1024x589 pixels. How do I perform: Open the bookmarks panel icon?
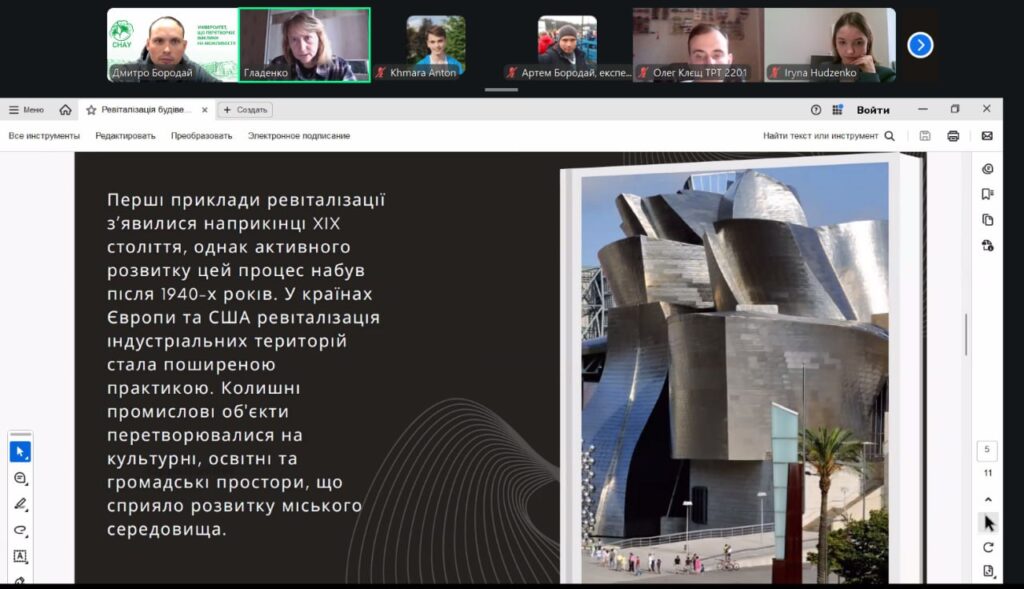point(988,194)
